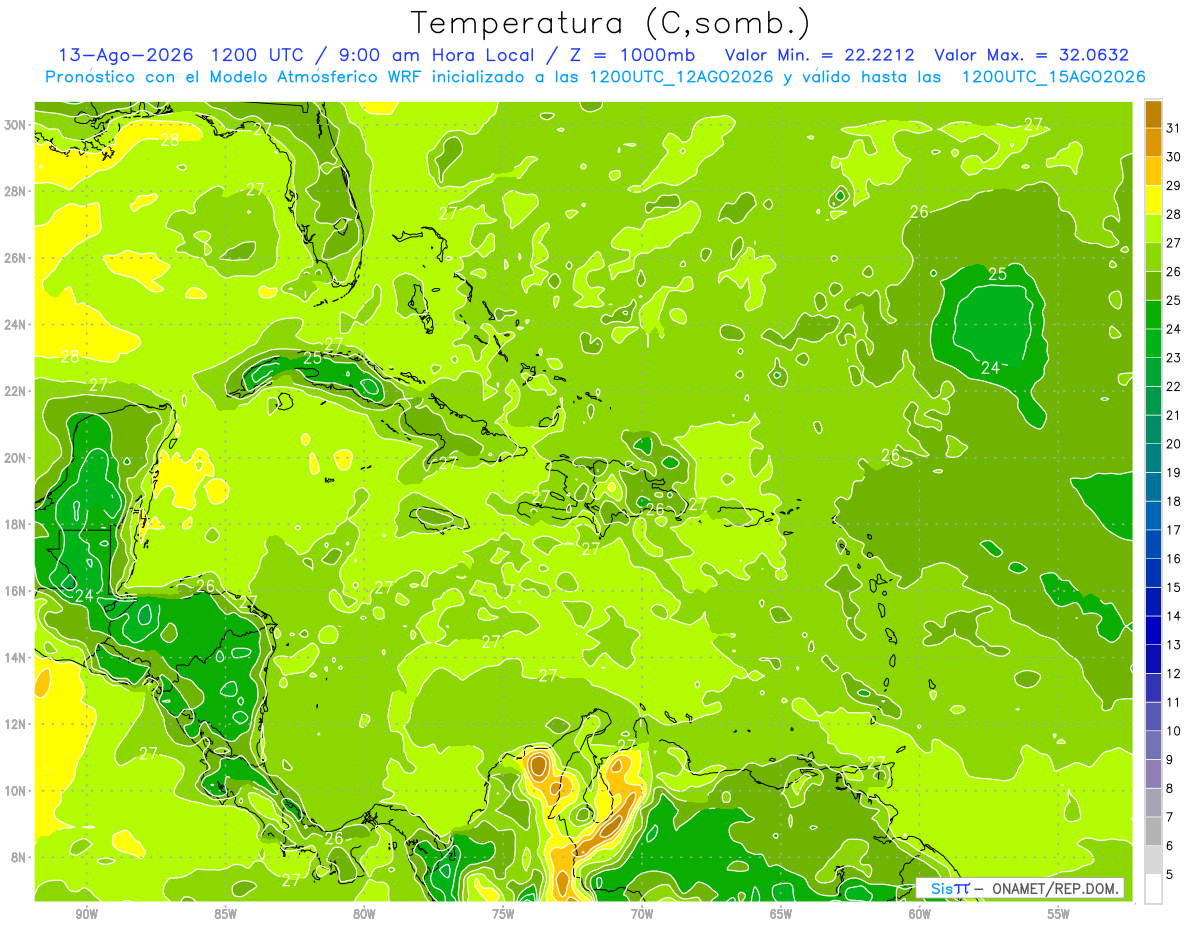
Task: Click the "8N" latitude label
Action: click(x=19, y=858)
